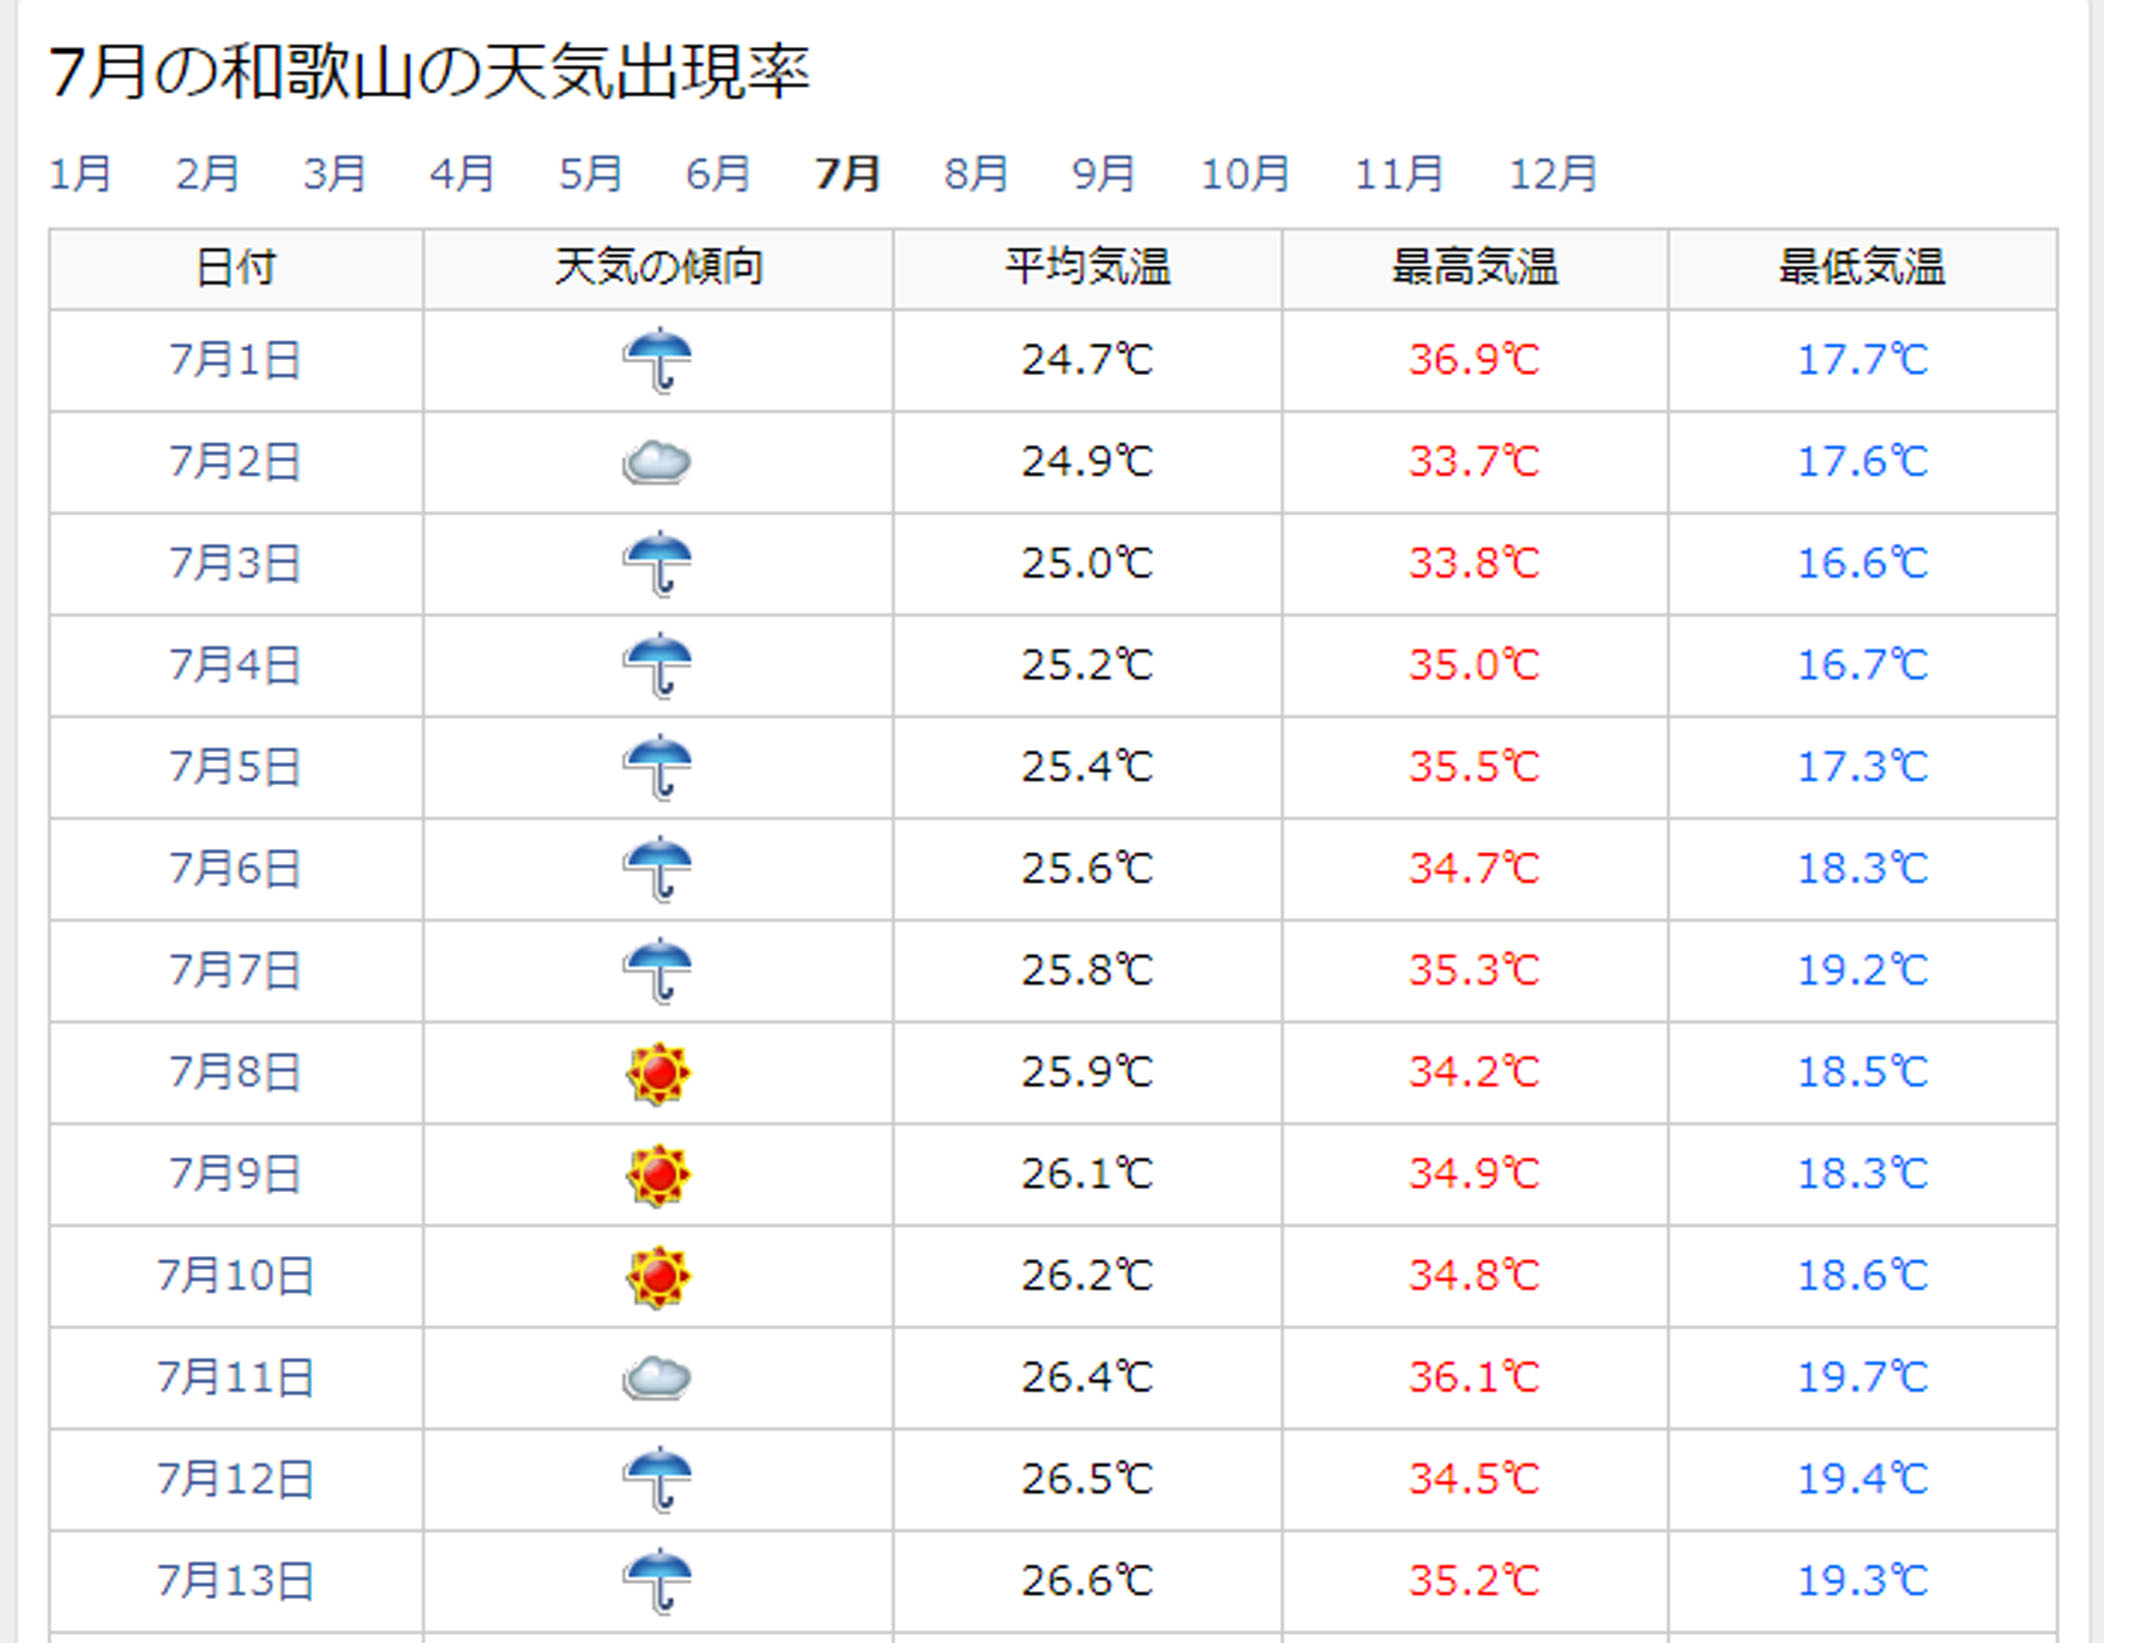Click the 最高気温 column header
This screenshot has width=2133, height=1643.
(1475, 268)
